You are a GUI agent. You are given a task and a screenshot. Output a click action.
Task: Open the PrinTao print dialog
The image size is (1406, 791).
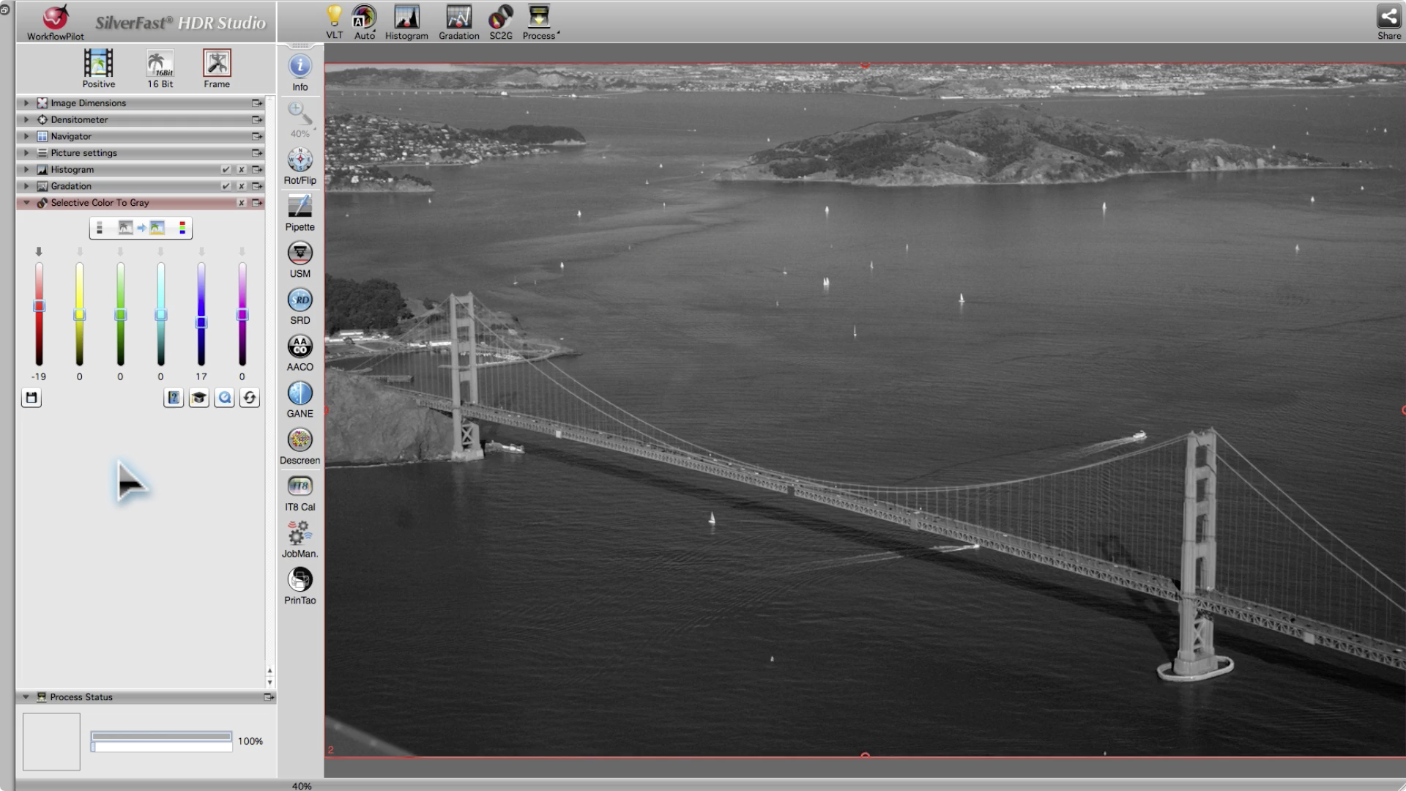(300, 580)
